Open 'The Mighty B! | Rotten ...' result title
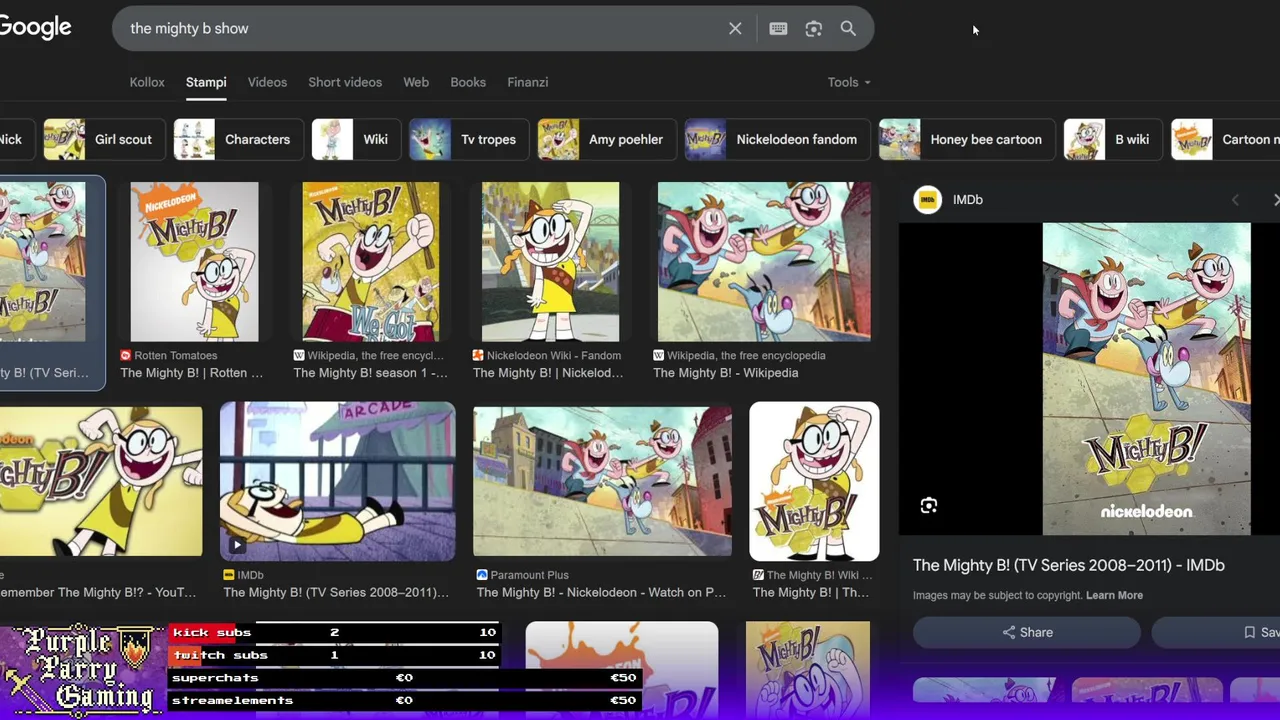The height and width of the screenshot is (720, 1280). (x=192, y=373)
